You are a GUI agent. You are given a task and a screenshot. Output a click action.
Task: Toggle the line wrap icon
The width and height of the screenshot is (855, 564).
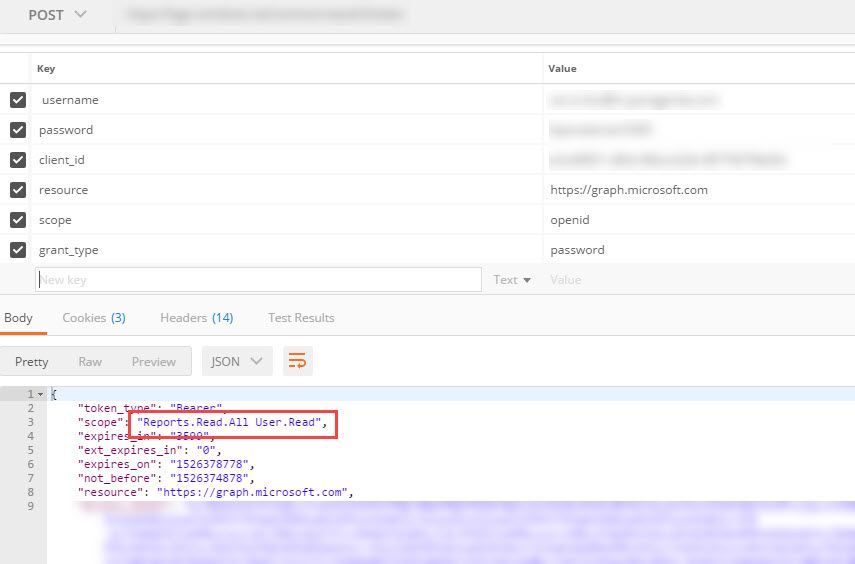(298, 361)
